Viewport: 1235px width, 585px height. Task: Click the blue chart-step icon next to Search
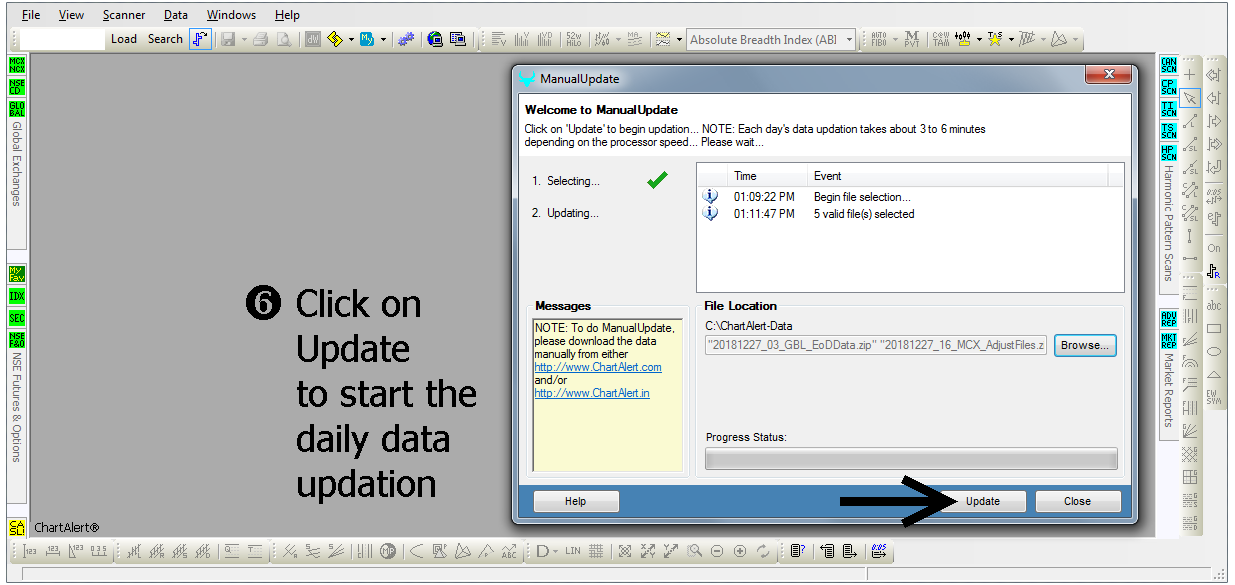coord(200,39)
